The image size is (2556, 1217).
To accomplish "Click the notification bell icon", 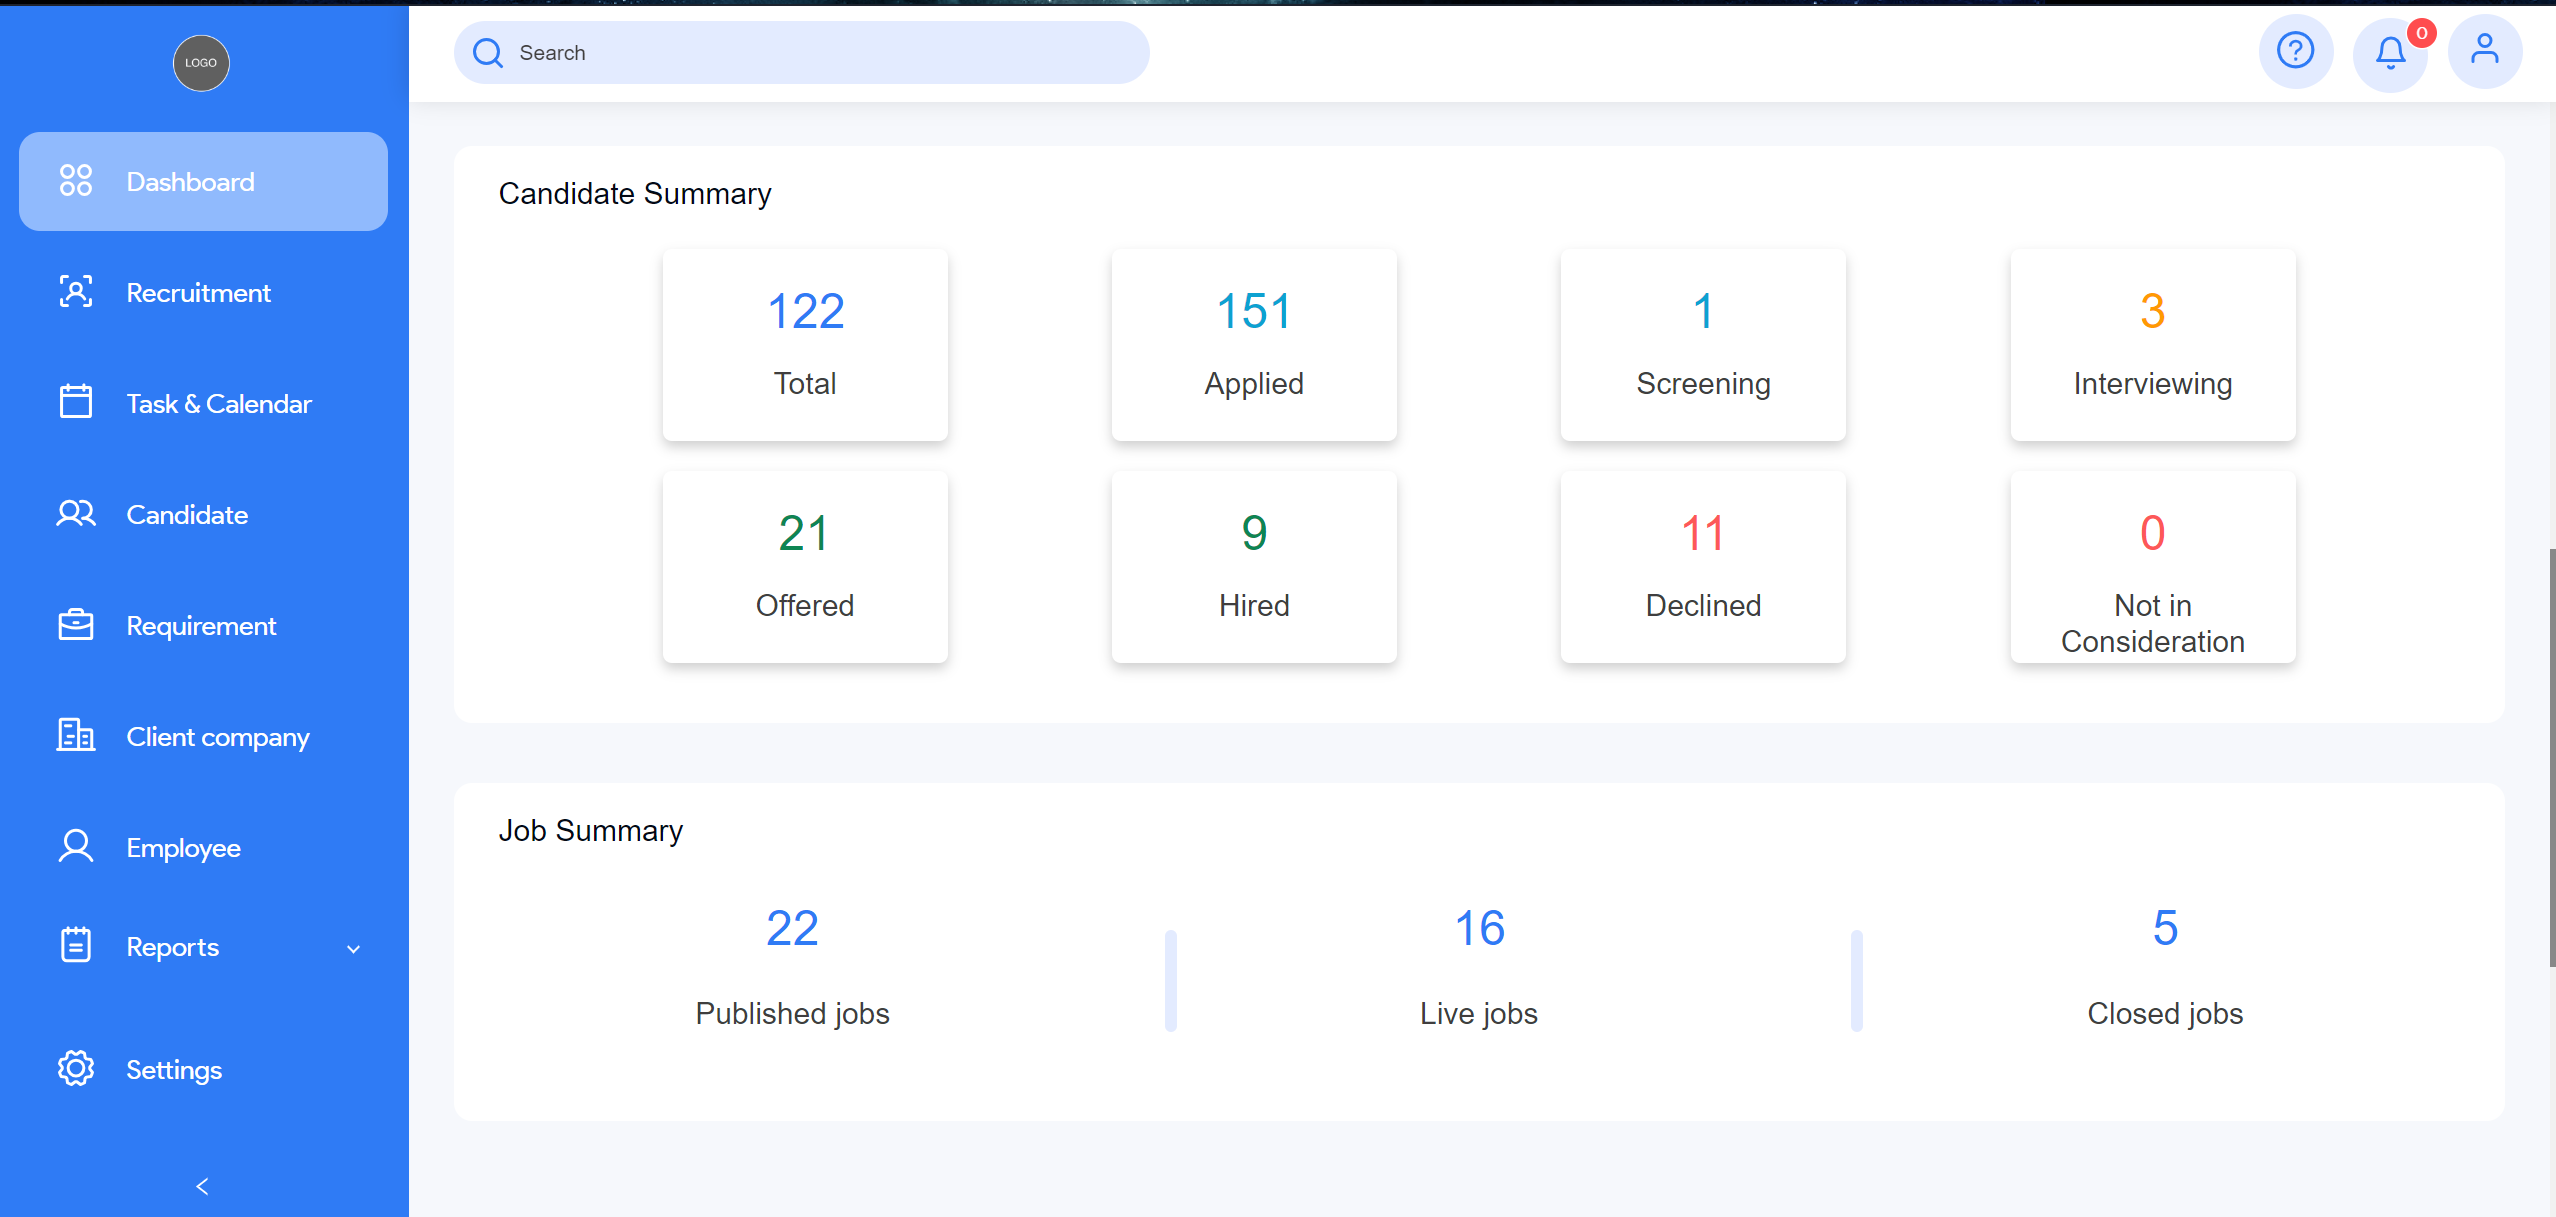I will [x=2391, y=52].
